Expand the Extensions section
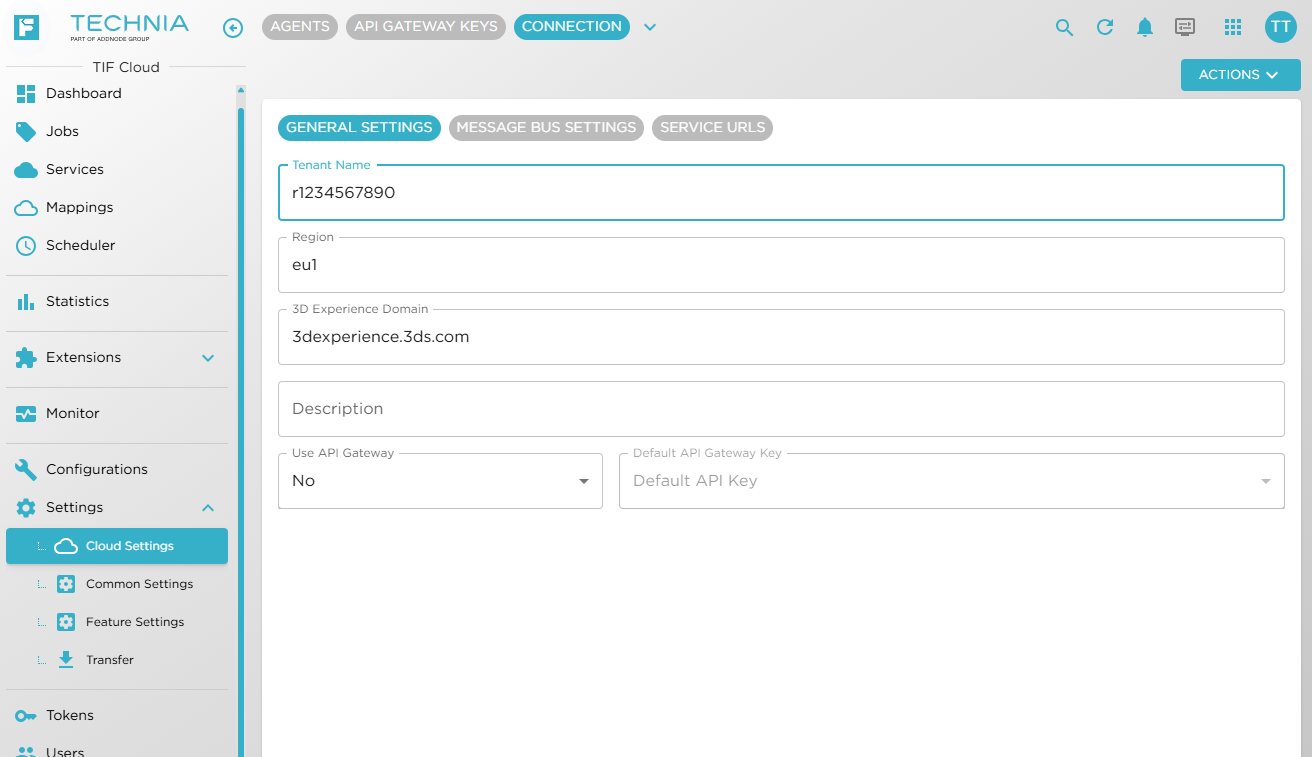Screen dimensions: 1312x757 pos(208,358)
